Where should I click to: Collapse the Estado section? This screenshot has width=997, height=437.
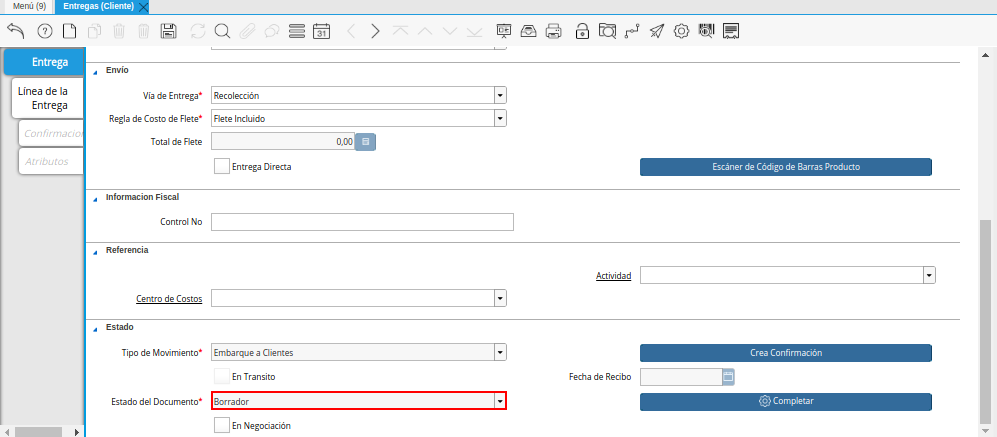[x=95, y=328]
